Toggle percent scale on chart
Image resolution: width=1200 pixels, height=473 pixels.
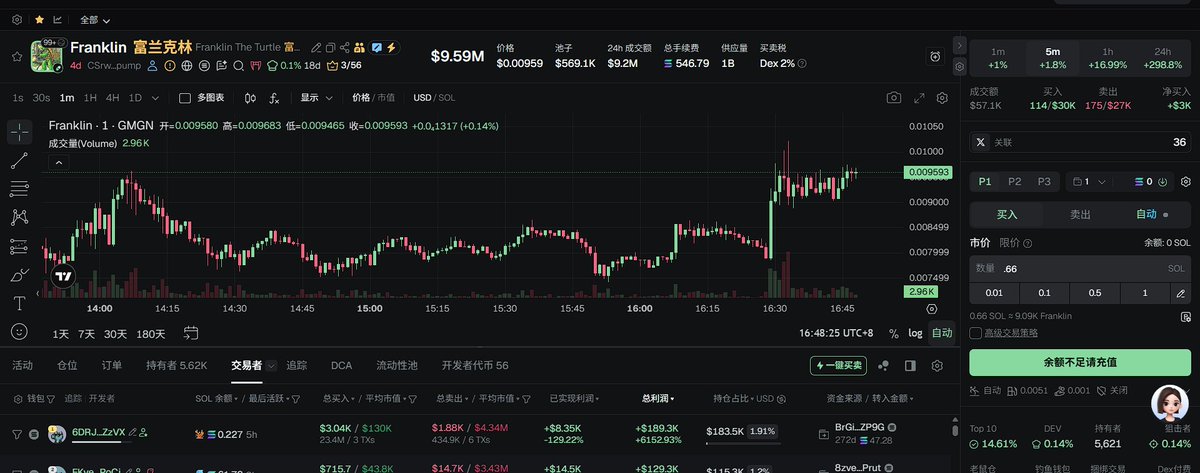click(893, 333)
